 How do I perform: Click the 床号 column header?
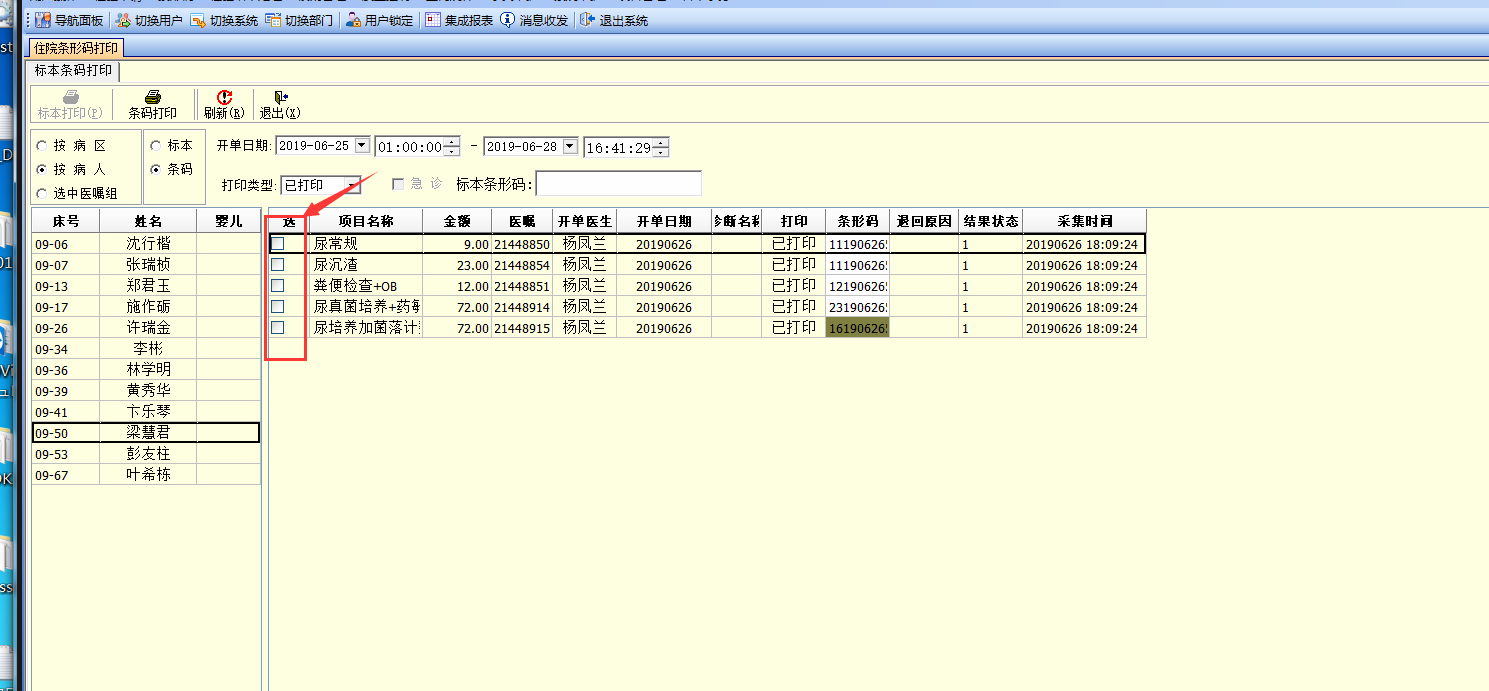[x=66, y=221]
